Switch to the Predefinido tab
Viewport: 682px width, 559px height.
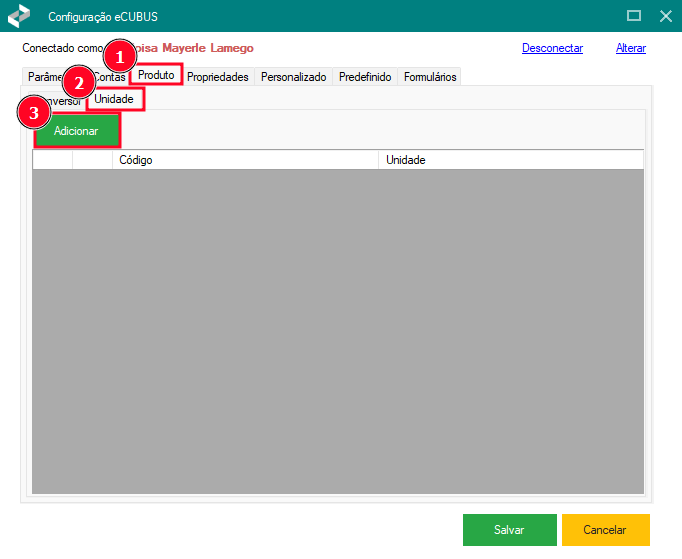click(x=365, y=77)
